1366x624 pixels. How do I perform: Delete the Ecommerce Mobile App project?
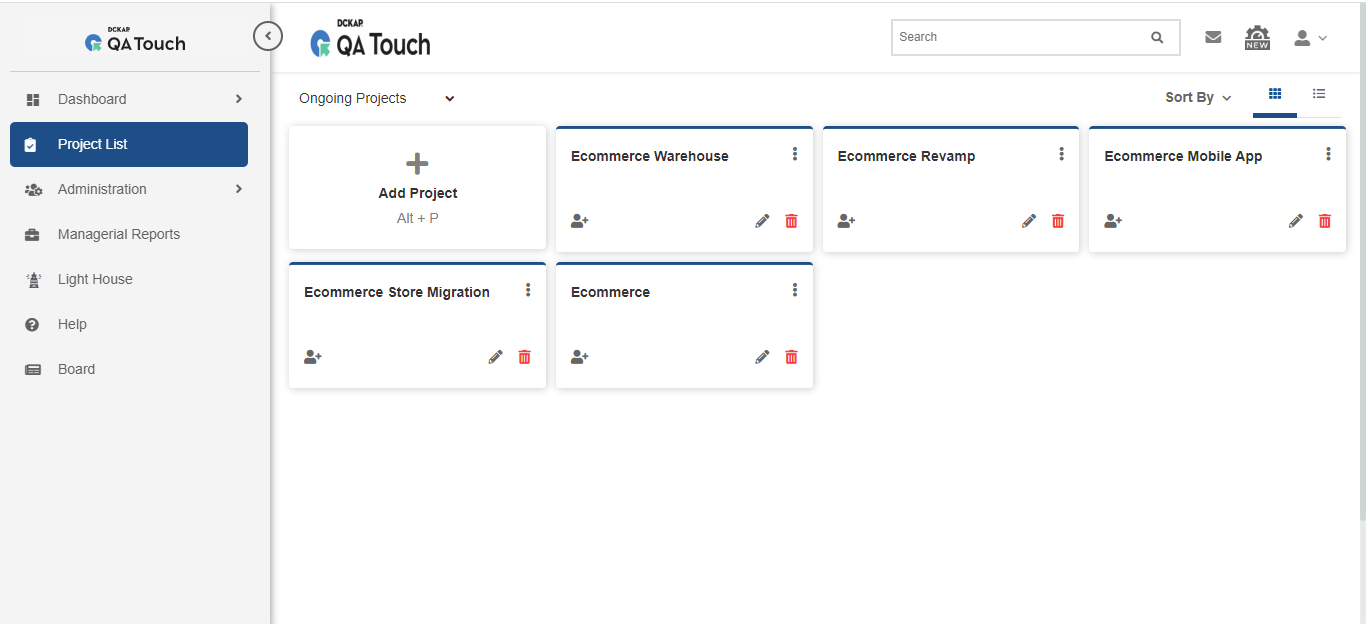pyautogui.click(x=1325, y=221)
